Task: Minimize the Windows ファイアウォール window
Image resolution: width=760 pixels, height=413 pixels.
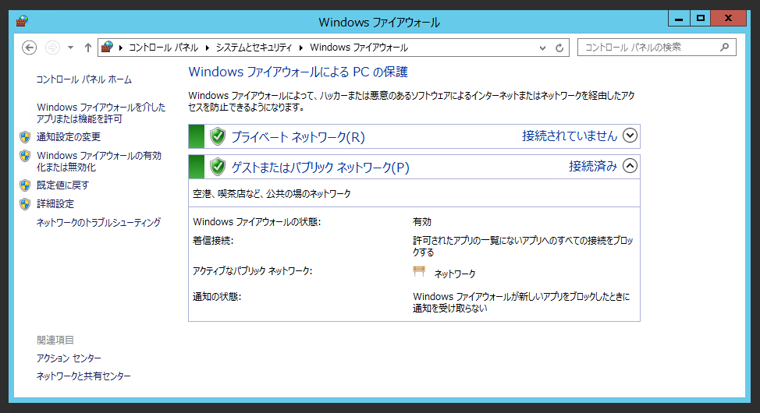Action: coord(679,18)
